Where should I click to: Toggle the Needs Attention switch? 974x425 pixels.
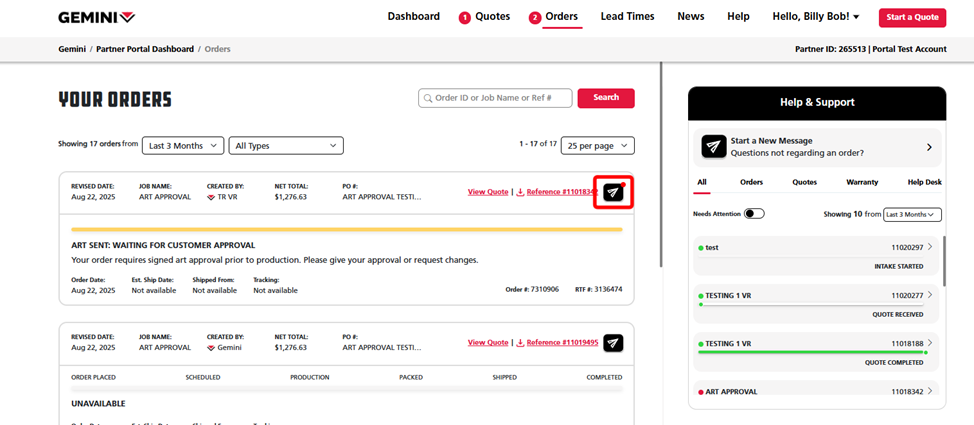click(x=754, y=214)
